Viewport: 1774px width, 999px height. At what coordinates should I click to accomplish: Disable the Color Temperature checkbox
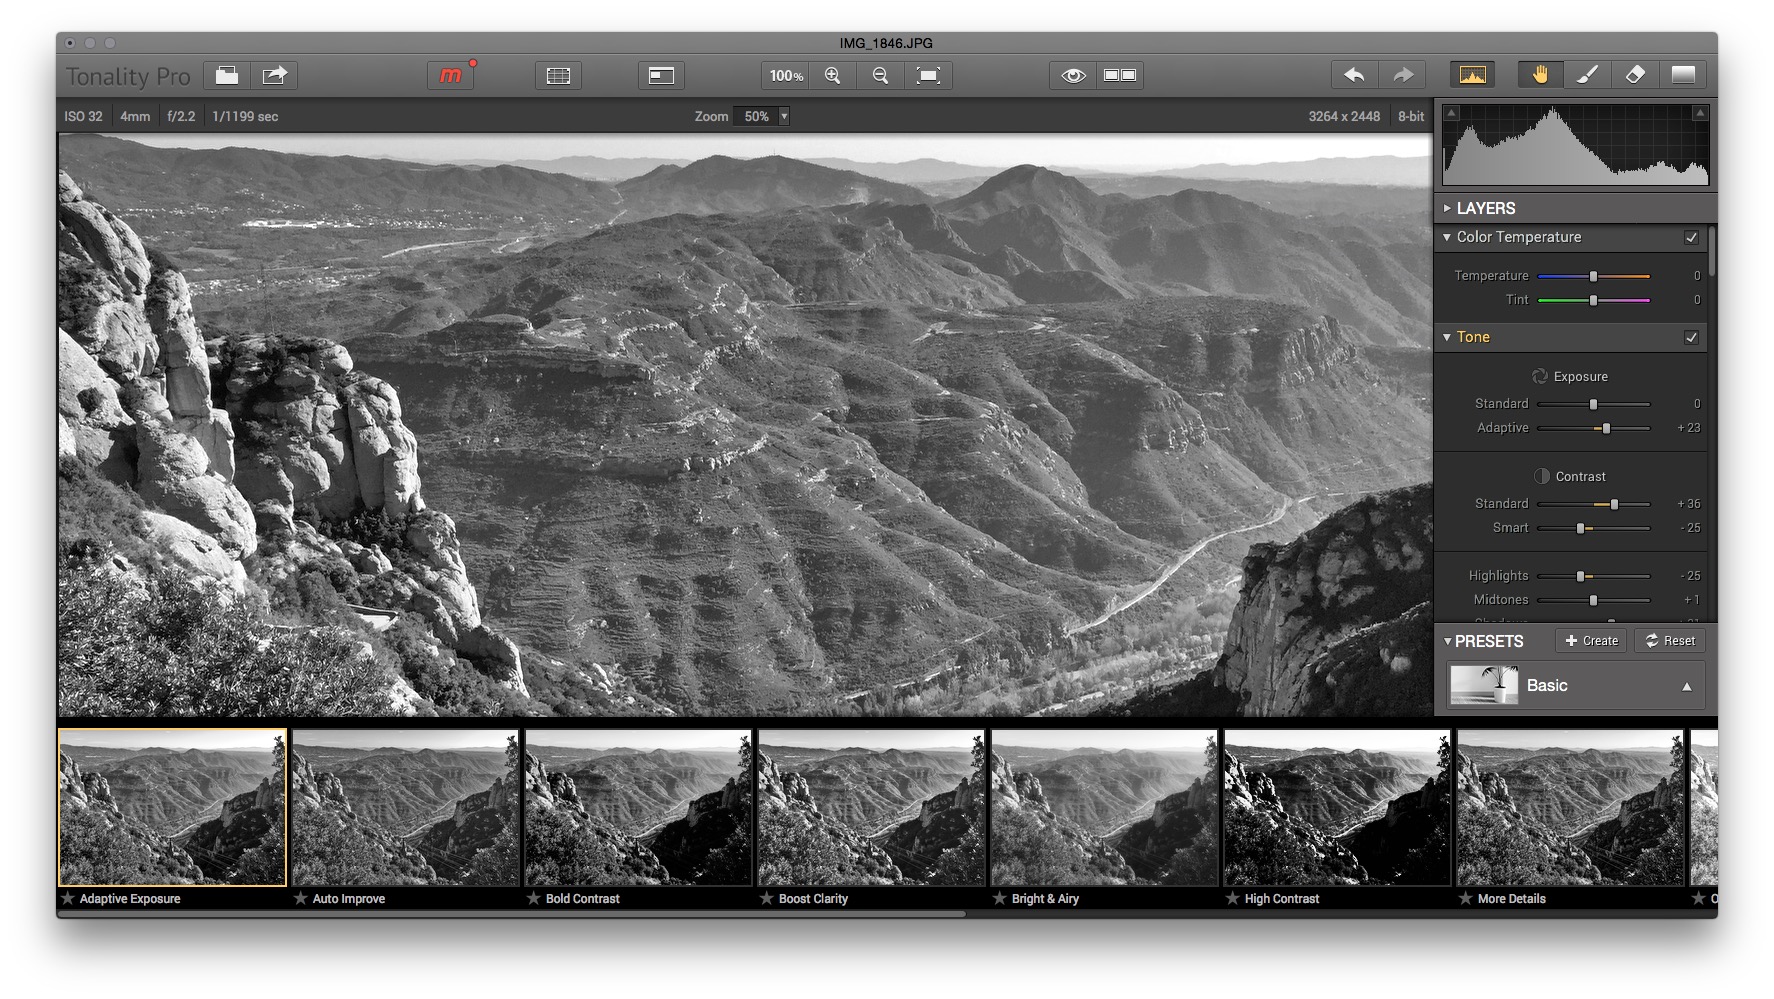click(x=1691, y=237)
